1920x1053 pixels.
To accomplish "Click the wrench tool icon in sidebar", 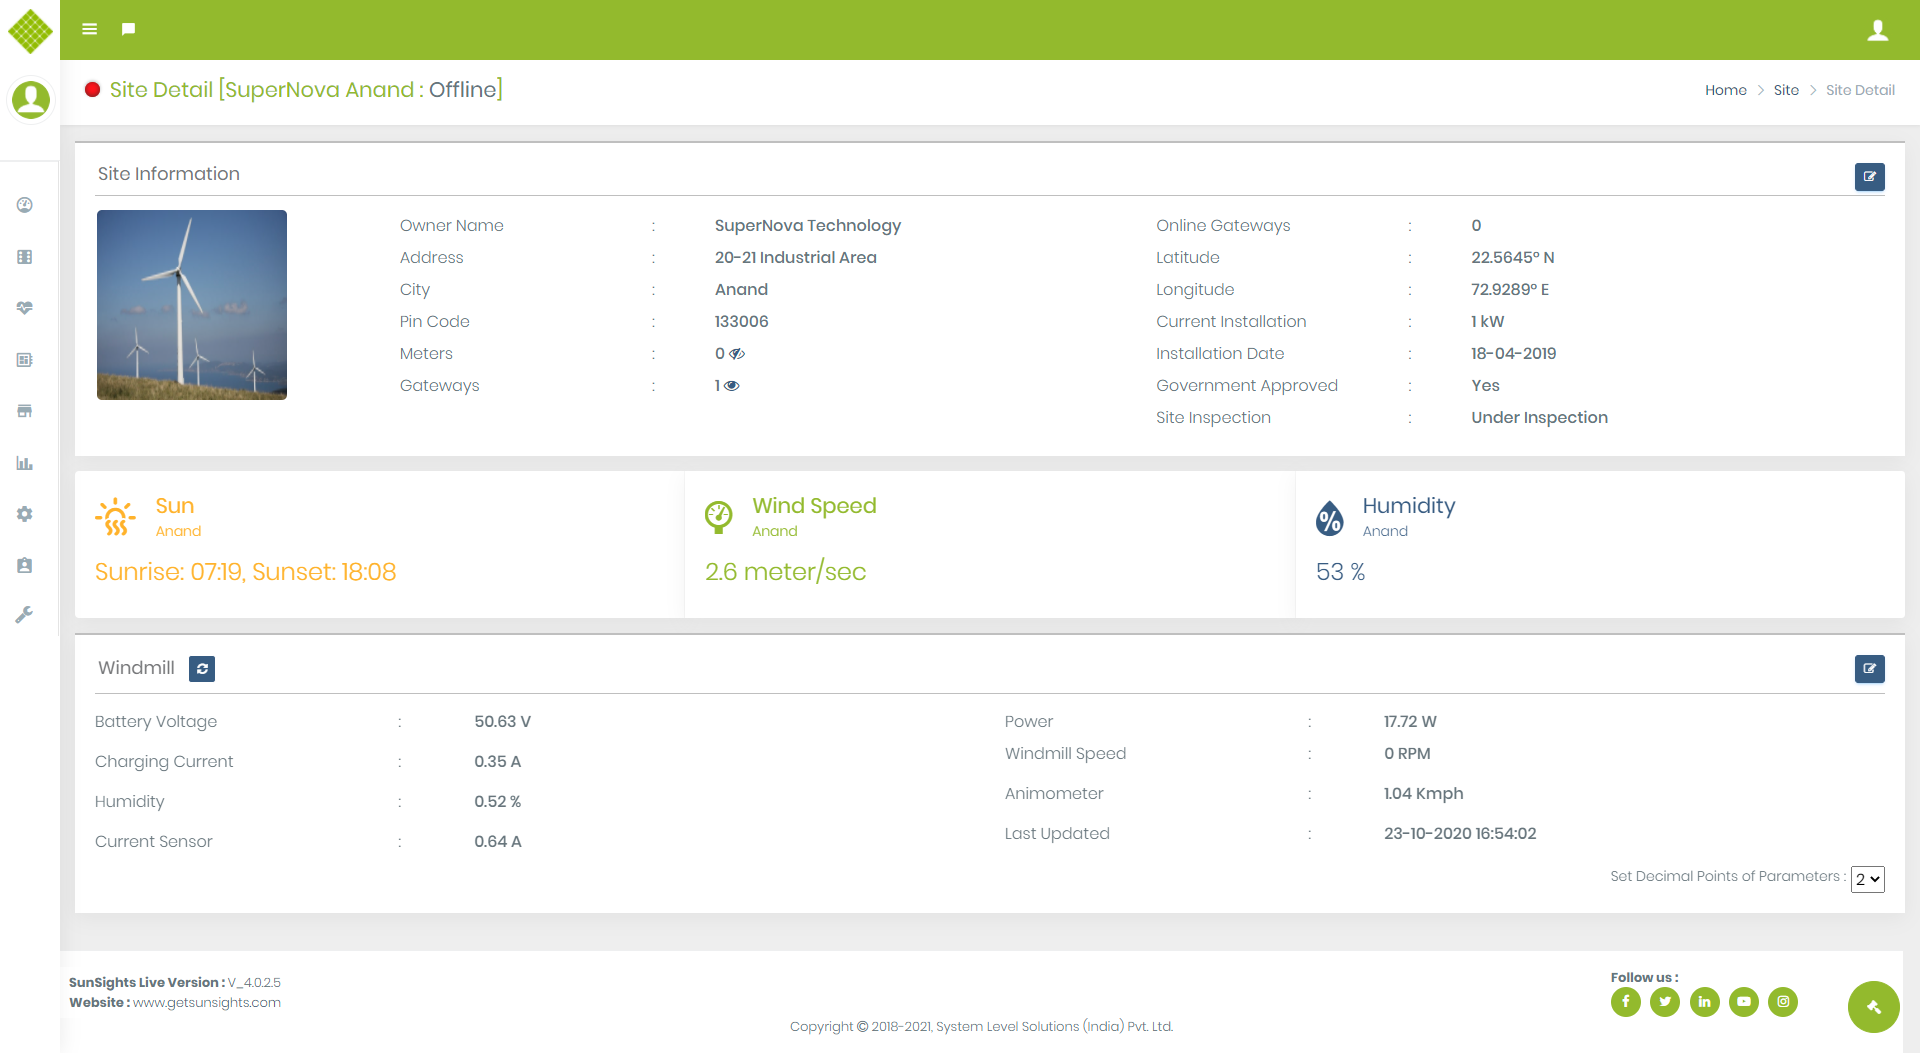I will point(25,615).
